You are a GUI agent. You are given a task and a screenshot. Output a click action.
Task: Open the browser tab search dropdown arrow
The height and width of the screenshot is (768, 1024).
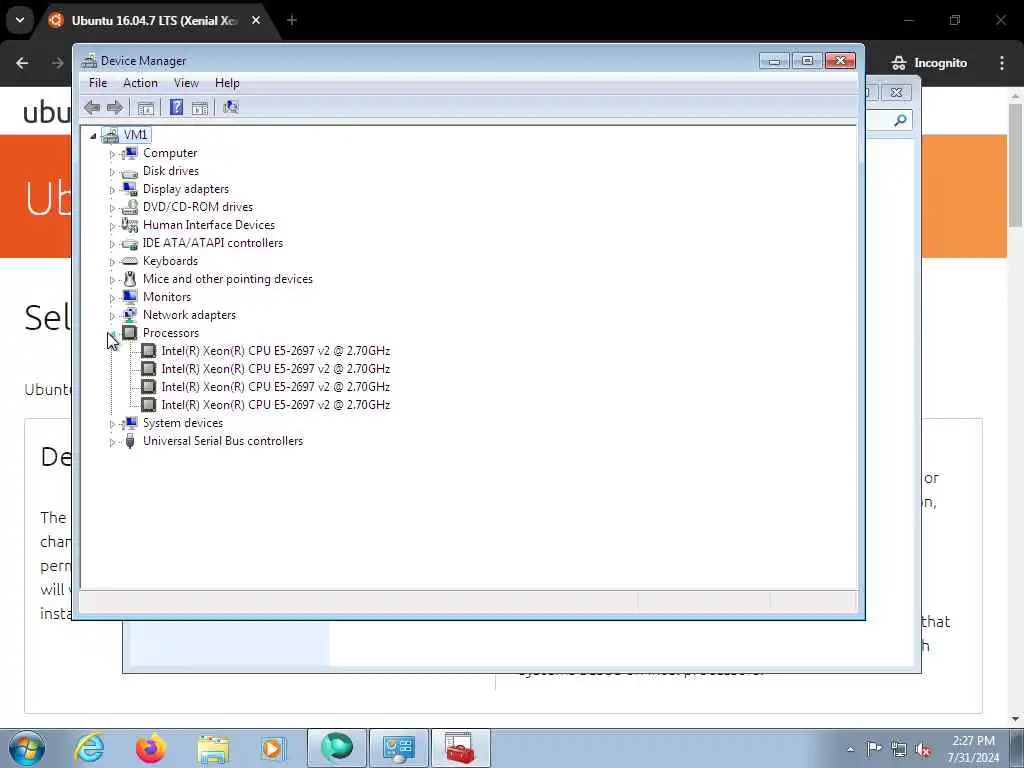click(20, 20)
